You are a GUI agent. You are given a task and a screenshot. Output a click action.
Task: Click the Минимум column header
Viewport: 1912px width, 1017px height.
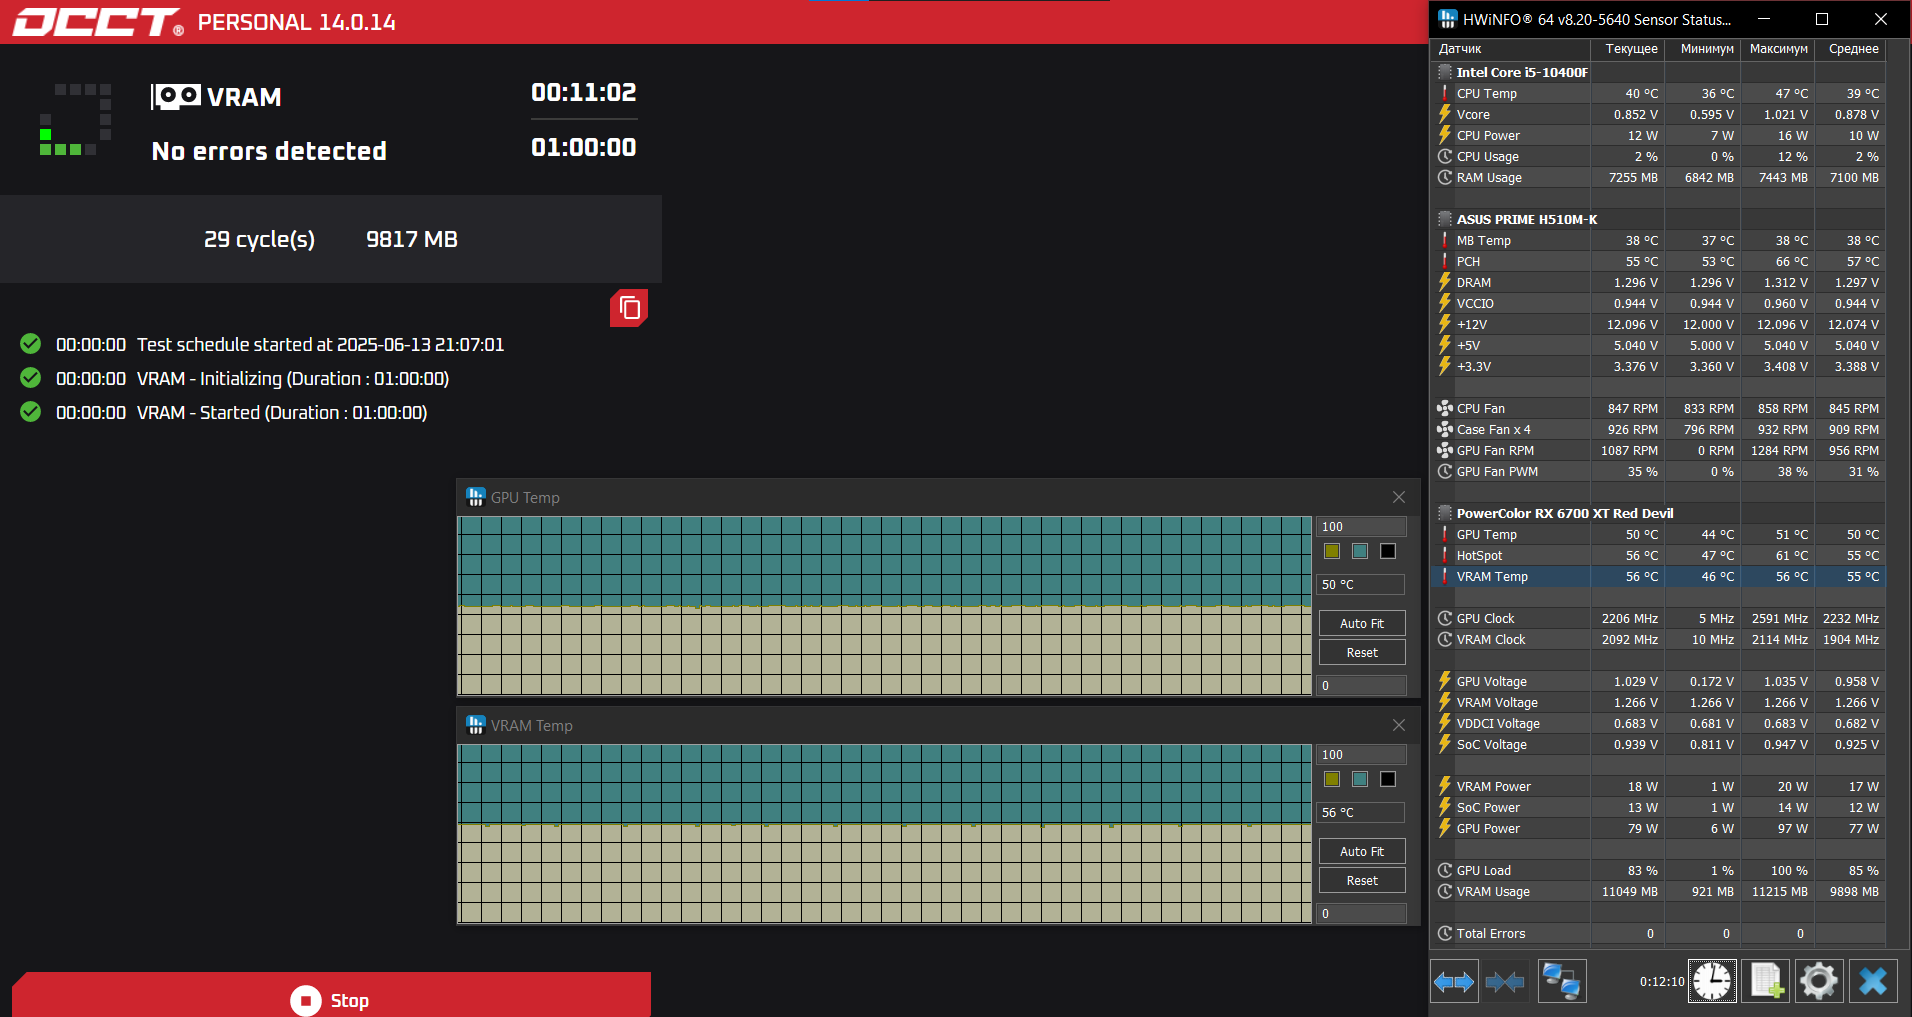pyautogui.click(x=1703, y=49)
